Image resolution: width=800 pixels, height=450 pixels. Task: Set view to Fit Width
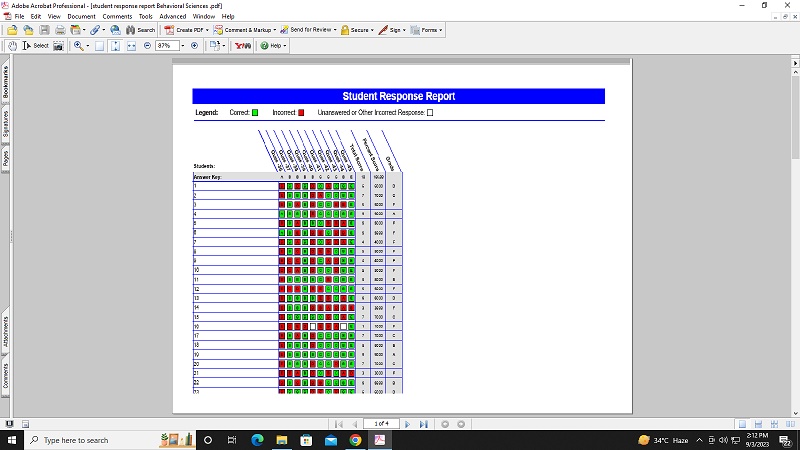(x=131, y=46)
